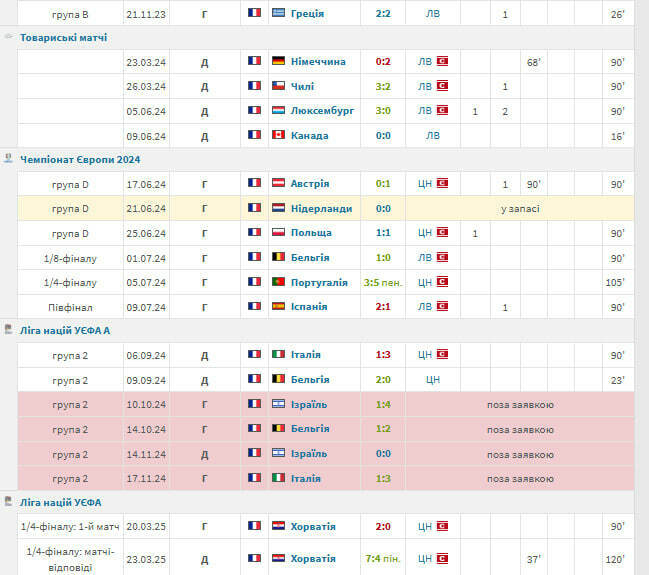Click the Portugal flag beside Португалія

coord(278,282)
